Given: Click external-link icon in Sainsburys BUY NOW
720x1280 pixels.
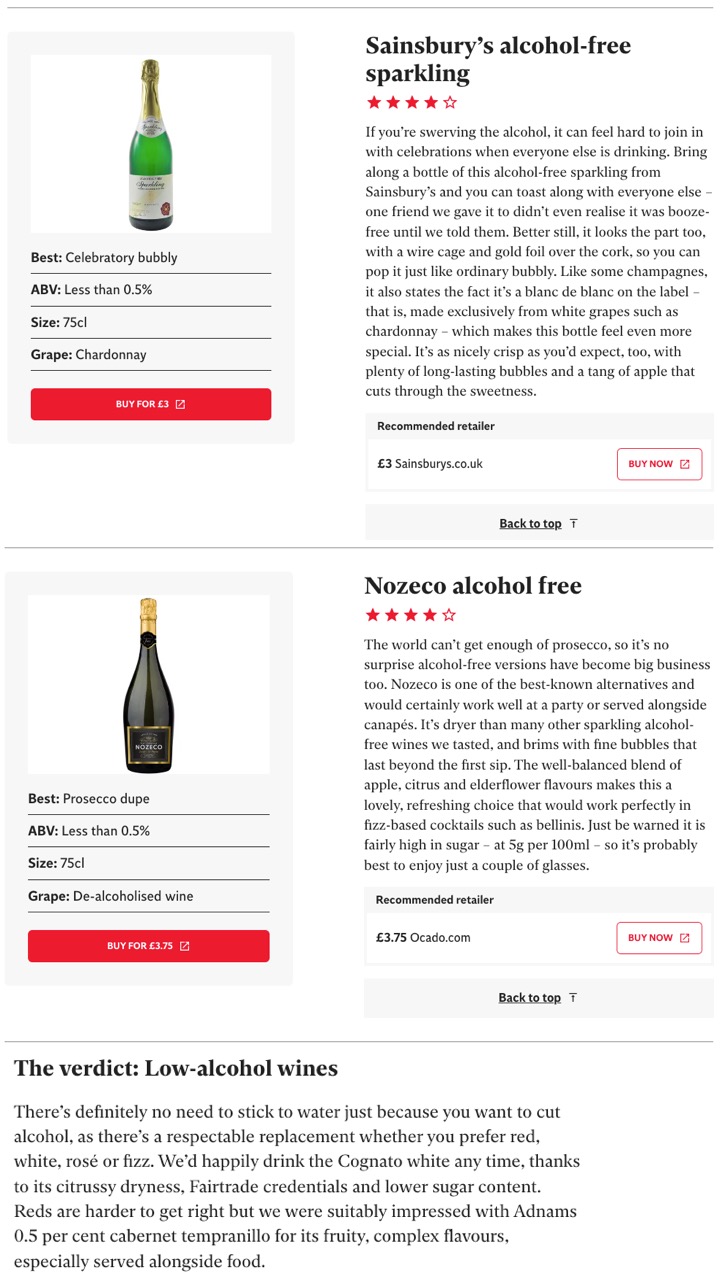Looking at the screenshot, I should 685,464.
